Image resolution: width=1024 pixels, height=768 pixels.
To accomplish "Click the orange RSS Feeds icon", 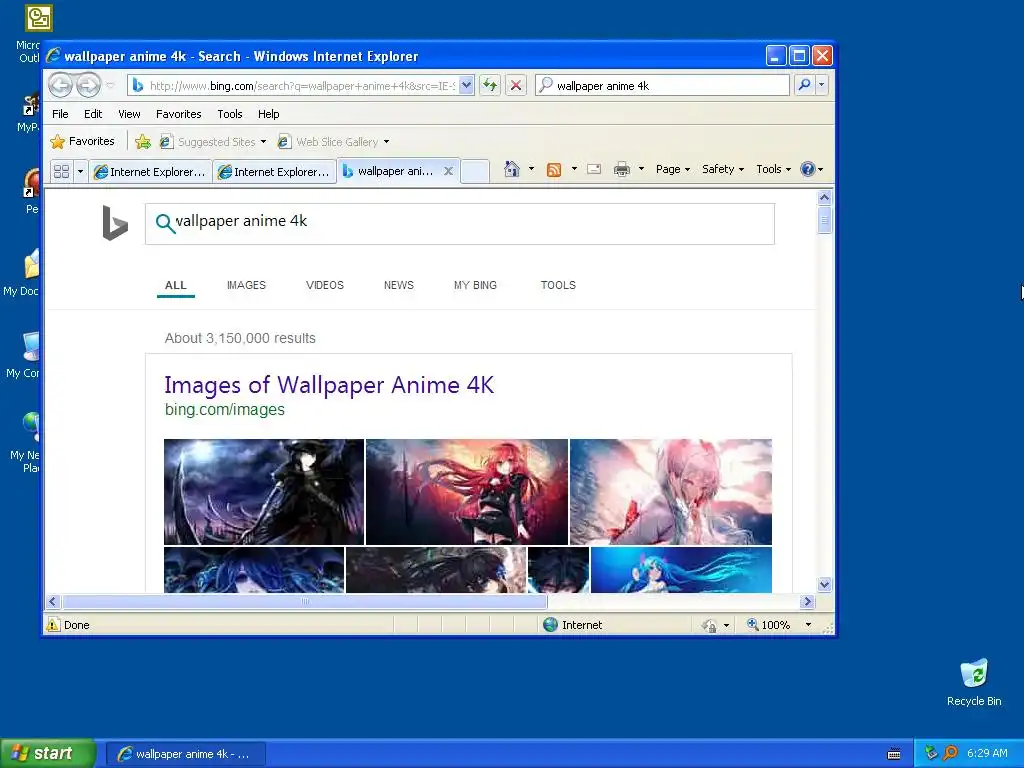I will pos(554,170).
